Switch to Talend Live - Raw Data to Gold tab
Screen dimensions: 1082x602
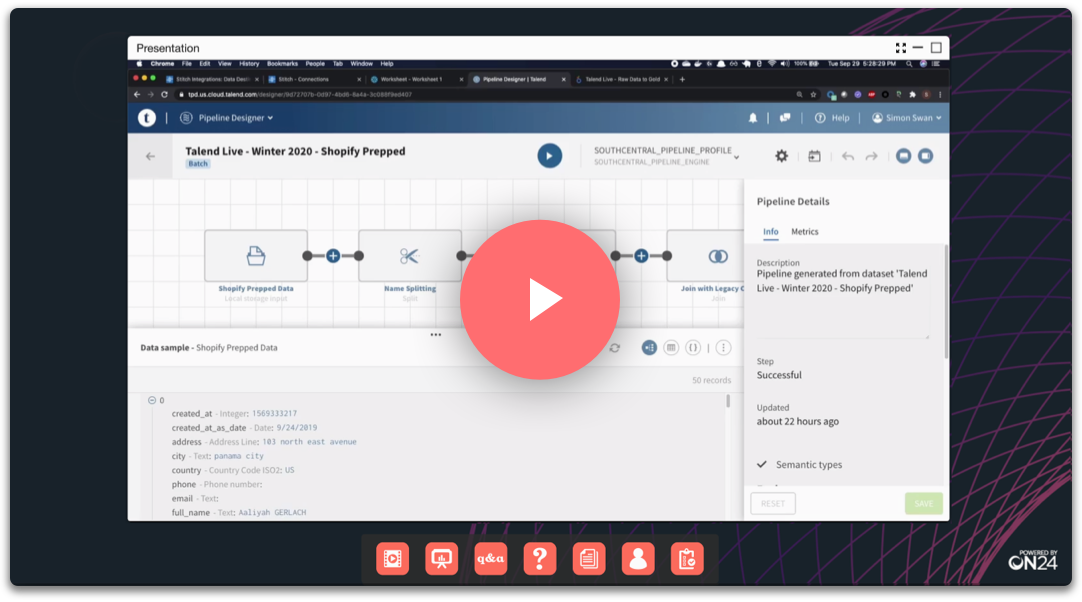[621, 79]
